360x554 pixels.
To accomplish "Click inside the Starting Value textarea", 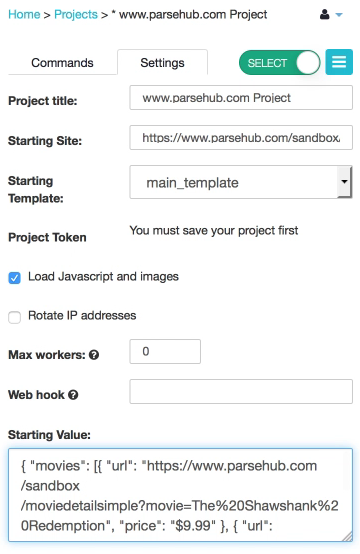I will (x=180, y=495).
